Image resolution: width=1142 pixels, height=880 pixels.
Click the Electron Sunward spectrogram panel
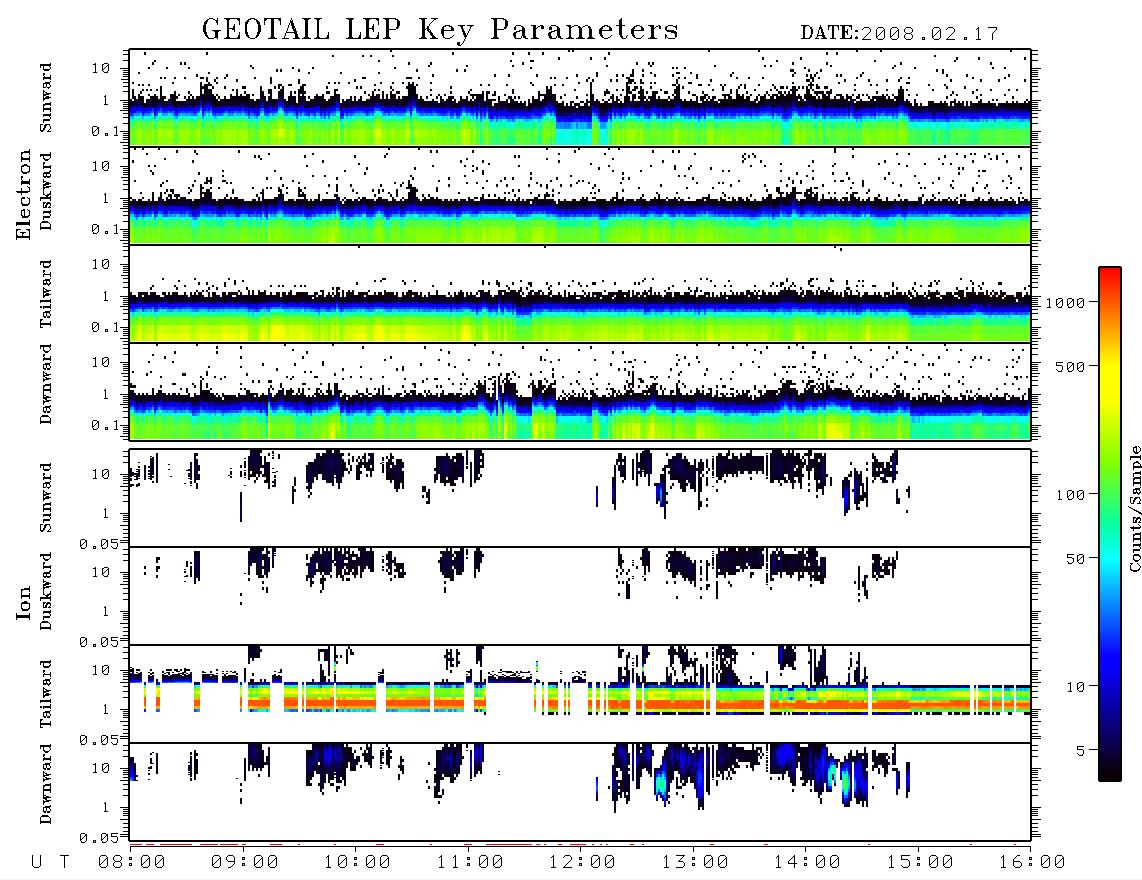[580, 98]
